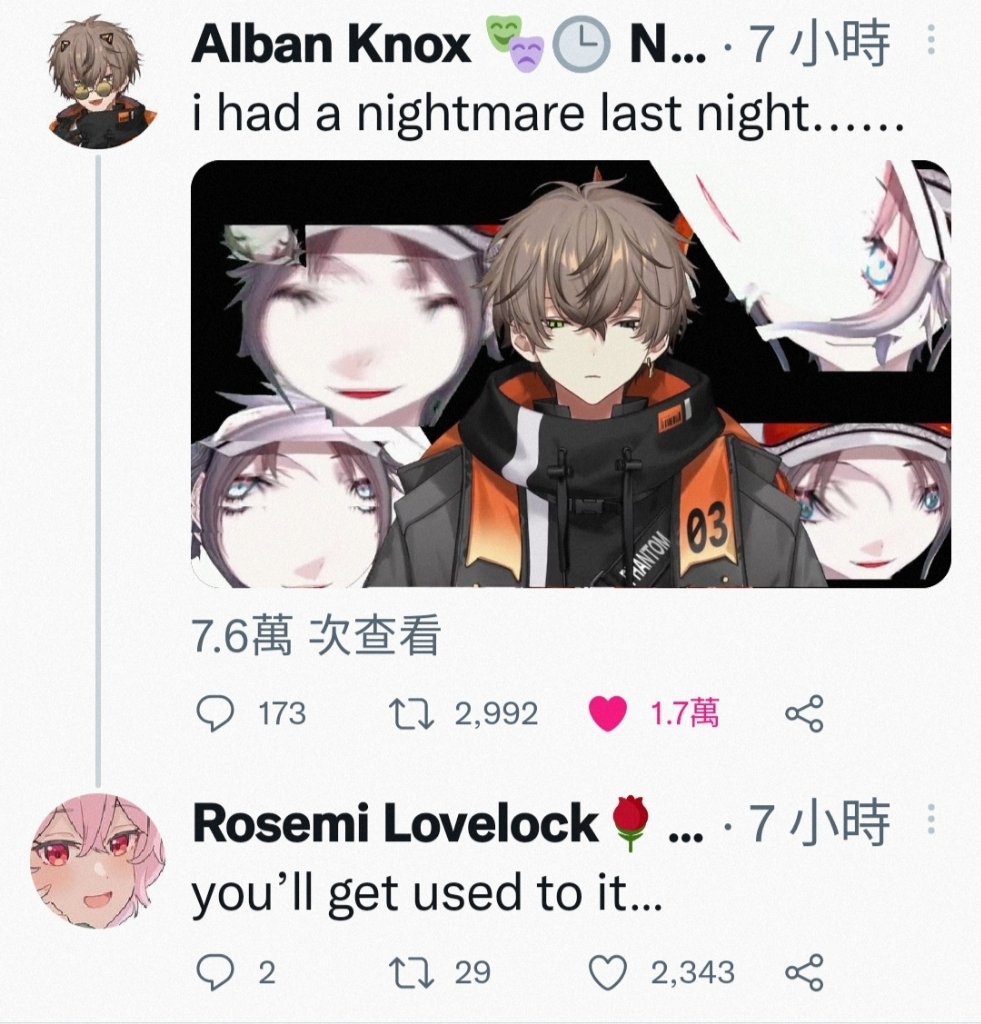Open the Rosemi Lovelock name link
This screenshot has height=1024, width=981.
[x=394, y=824]
